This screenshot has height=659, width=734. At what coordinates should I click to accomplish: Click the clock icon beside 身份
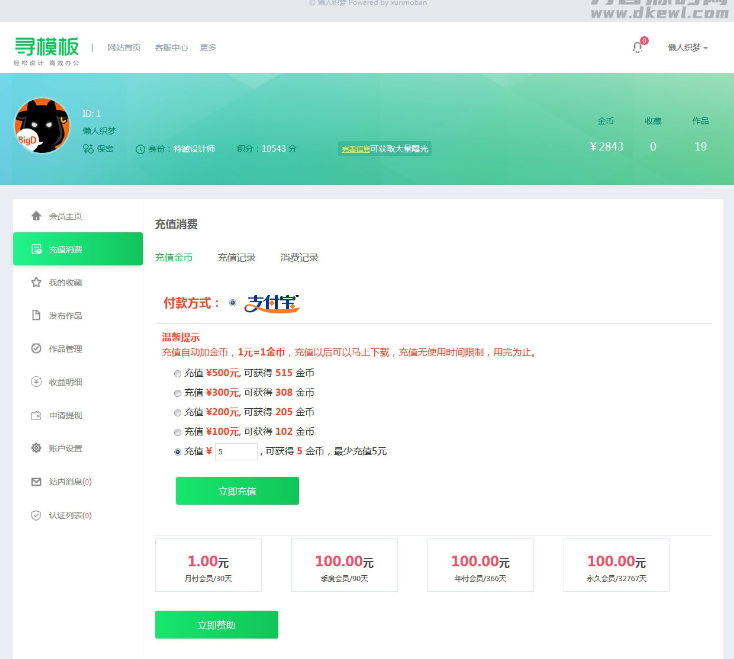pos(140,149)
